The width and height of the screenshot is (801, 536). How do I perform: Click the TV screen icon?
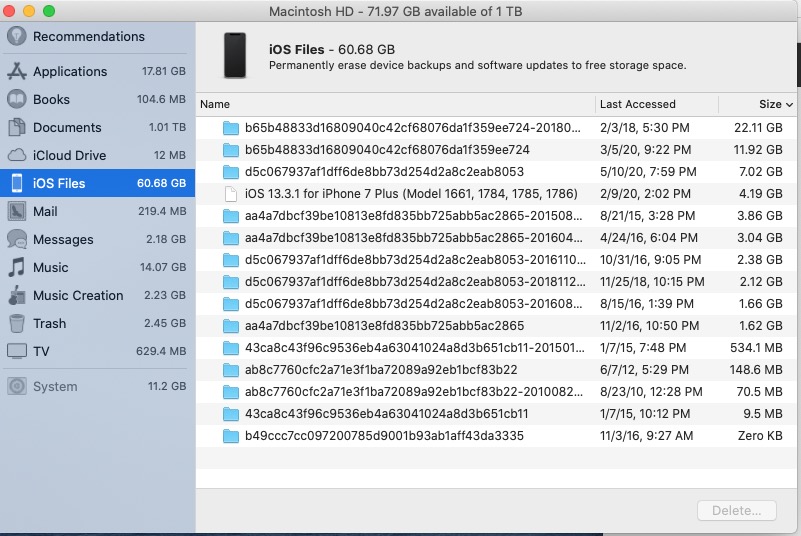(x=16, y=352)
